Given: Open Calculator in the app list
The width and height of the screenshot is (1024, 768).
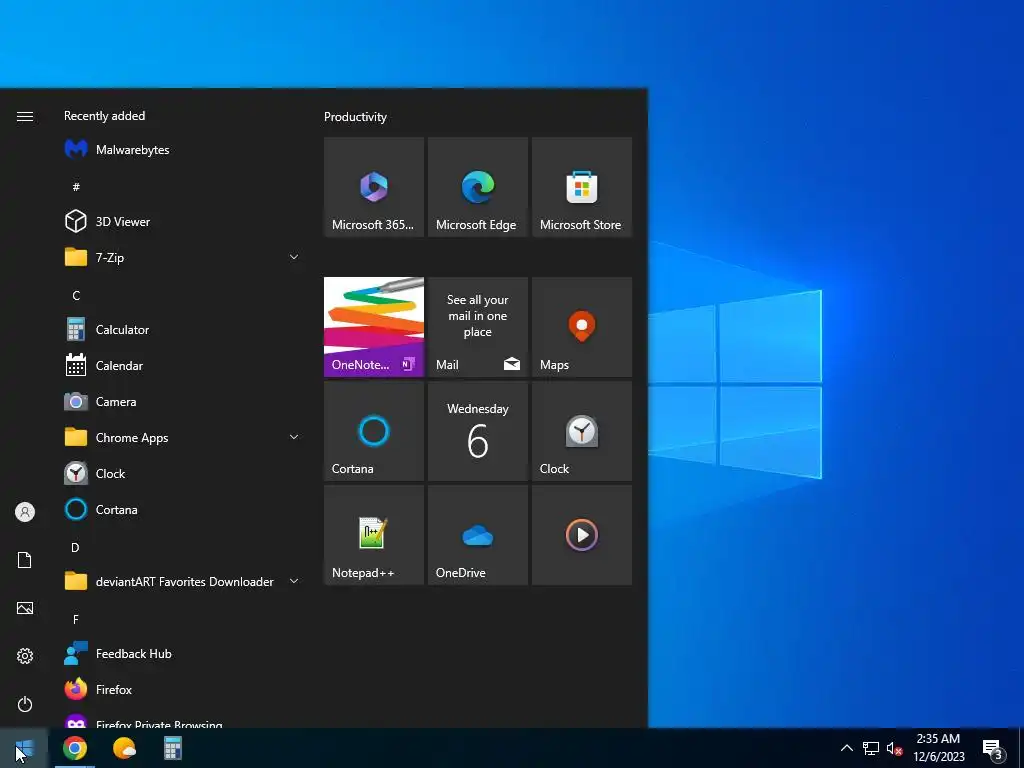Looking at the screenshot, I should tap(182, 330).
